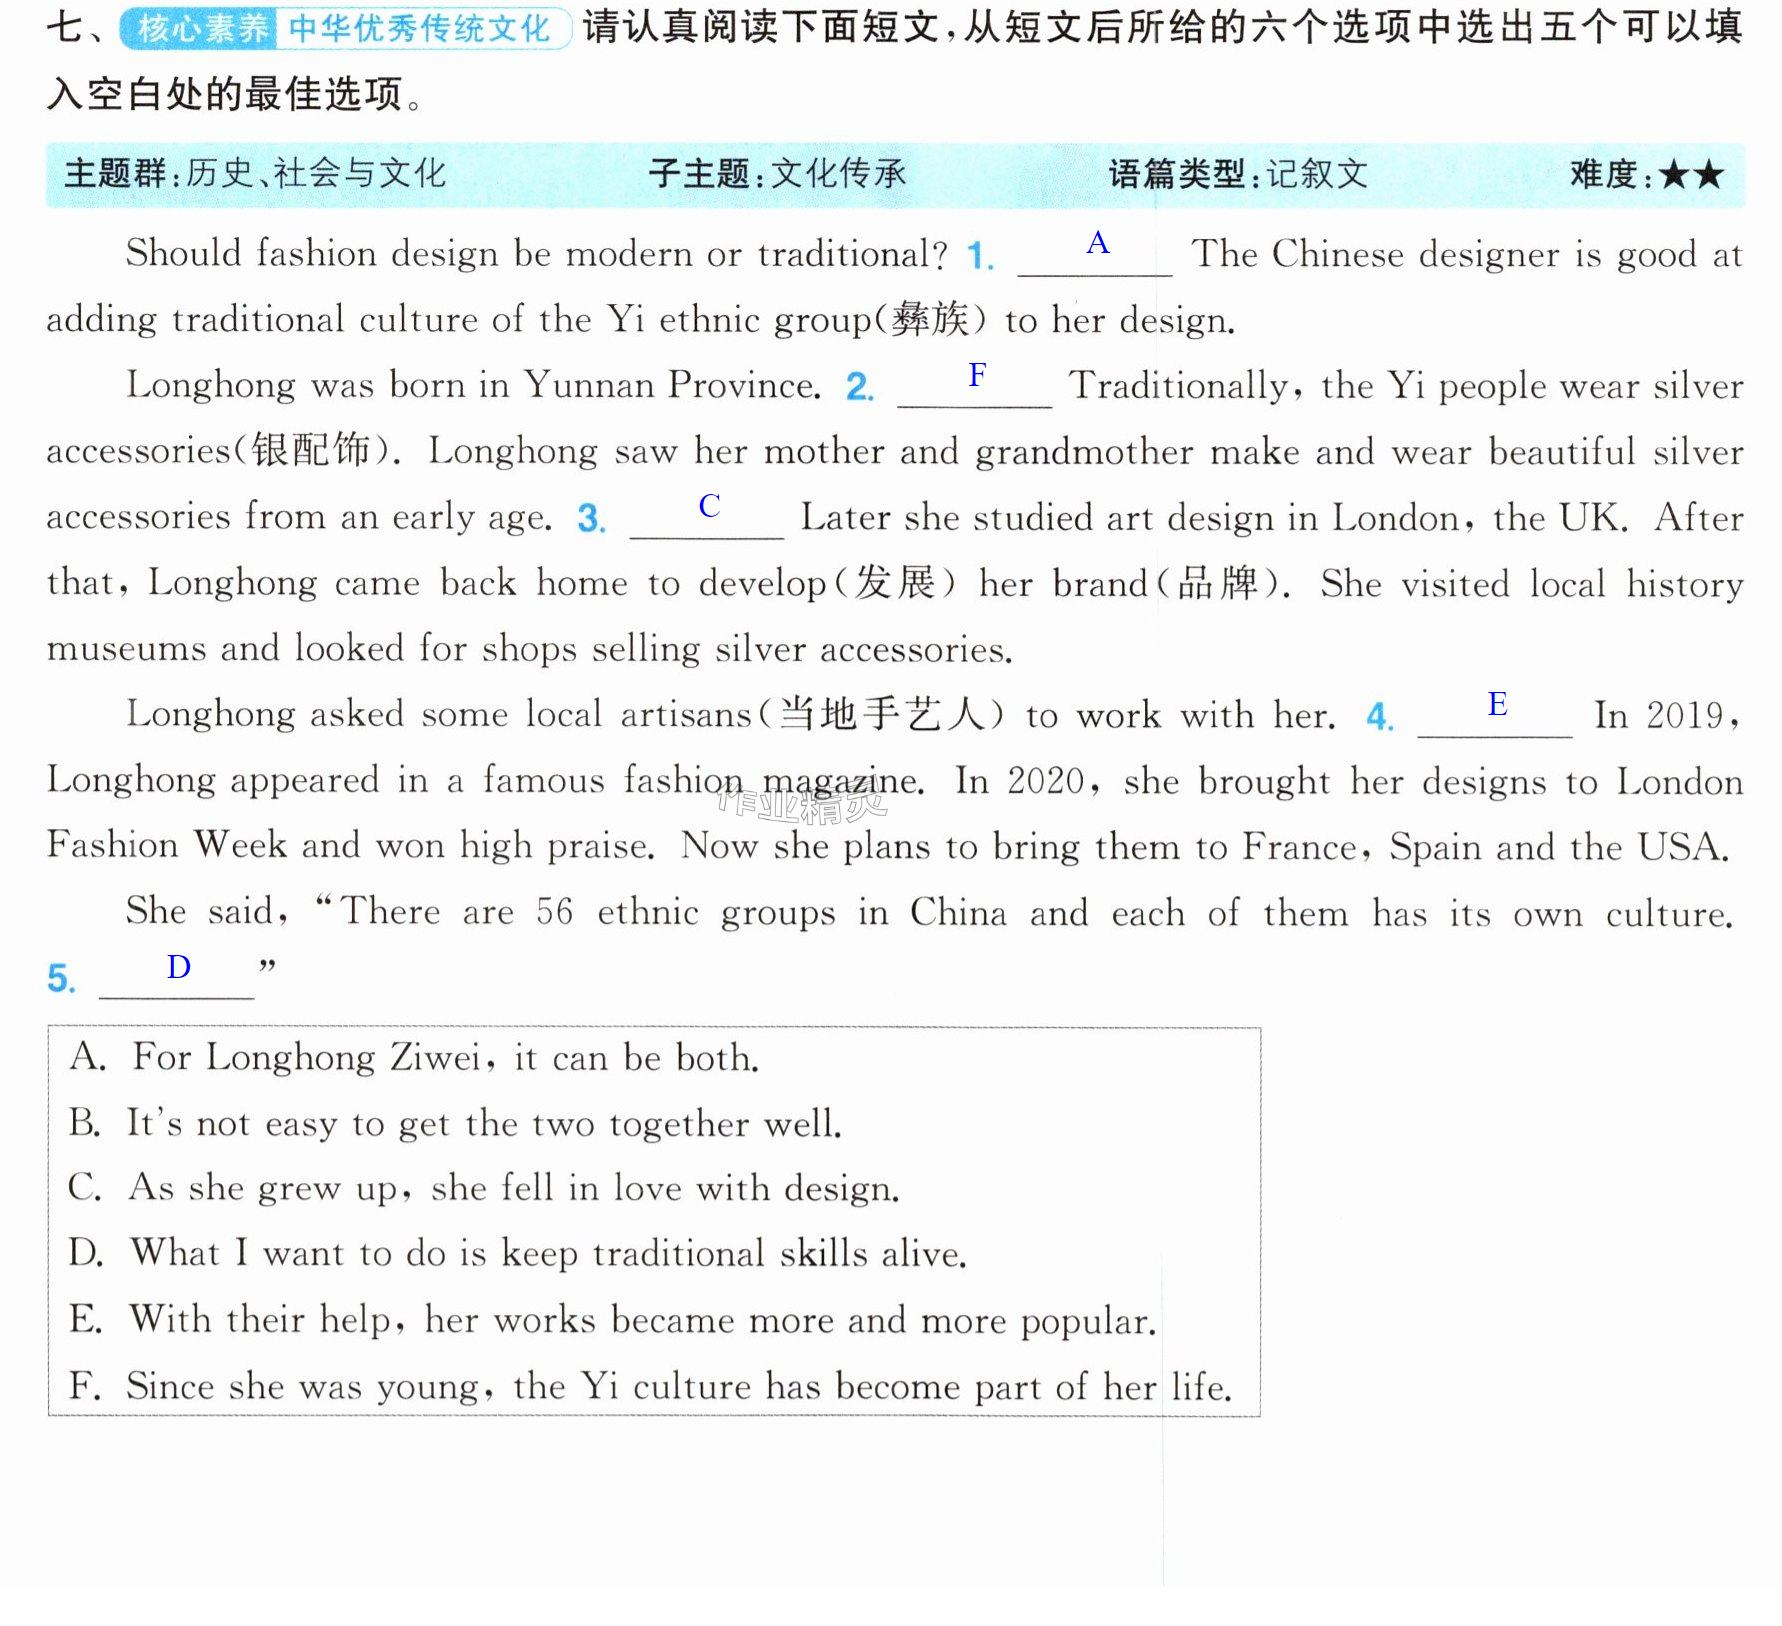Screen dimensions: 1782x1626
Task: Click the blue answer letter E
Action: [1497, 704]
